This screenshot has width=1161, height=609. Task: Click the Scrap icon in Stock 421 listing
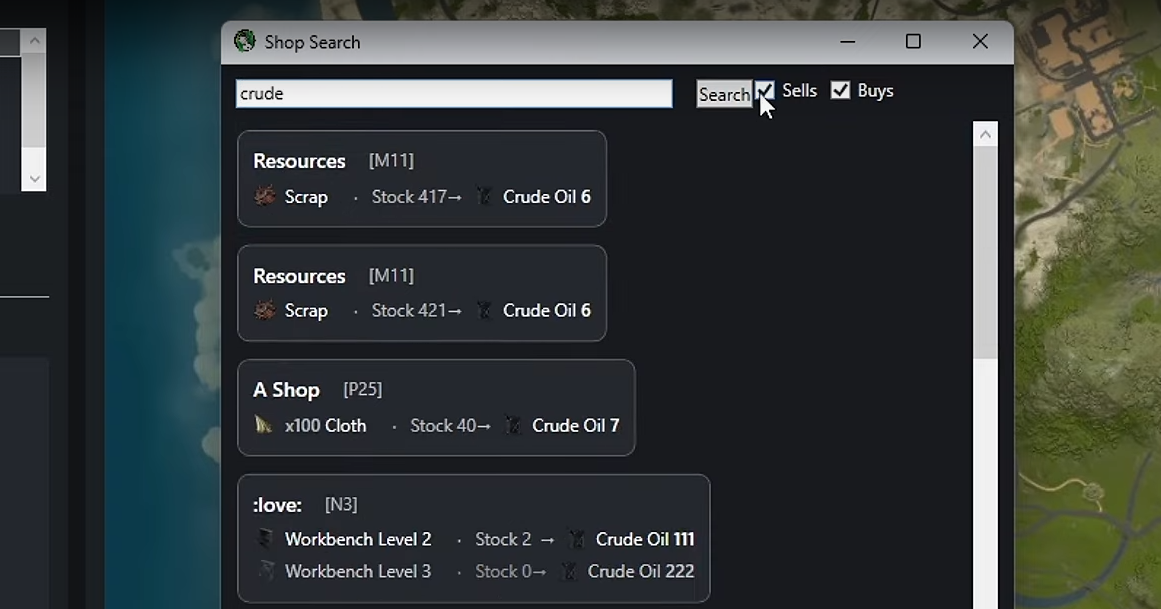click(264, 310)
